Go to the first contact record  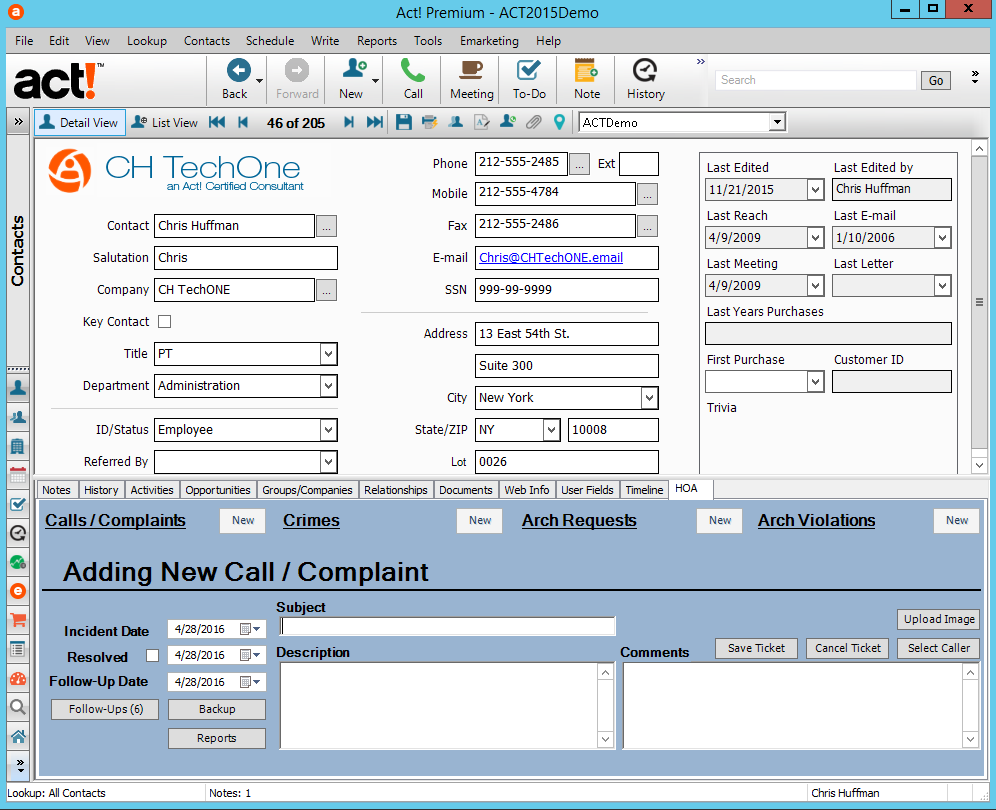pyautogui.click(x=217, y=123)
